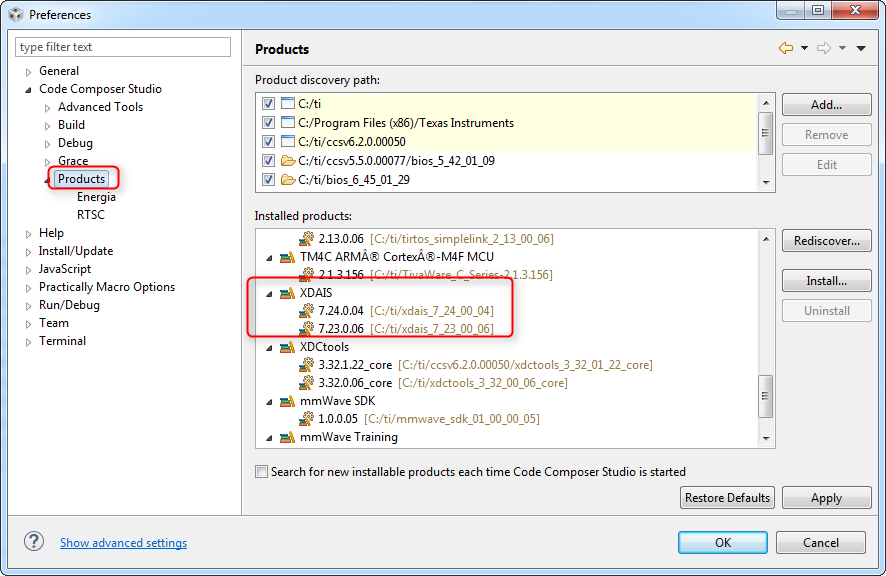Collapse the Code Composer Studio tree node
The image size is (886, 576).
point(28,89)
